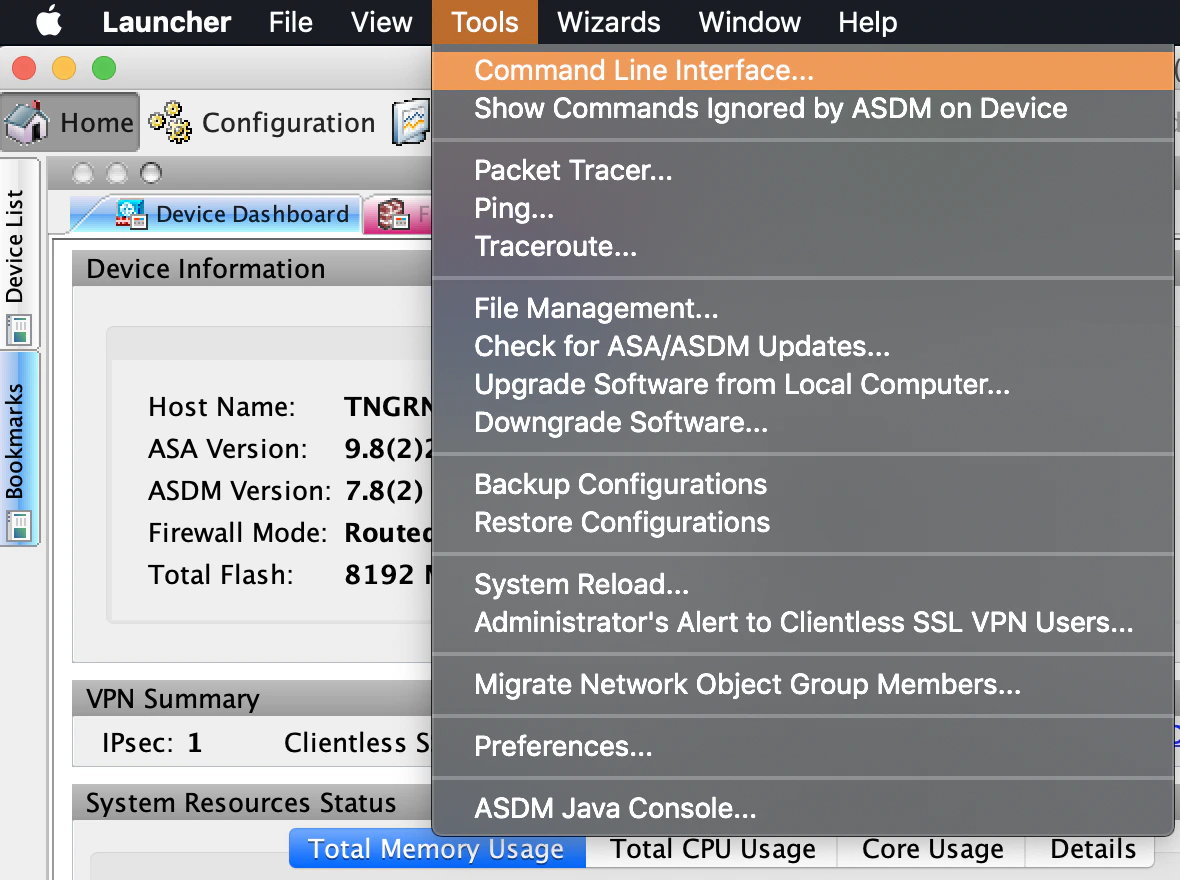Open Packet Tracer
This screenshot has width=1180, height=880.
pos(573,170)
